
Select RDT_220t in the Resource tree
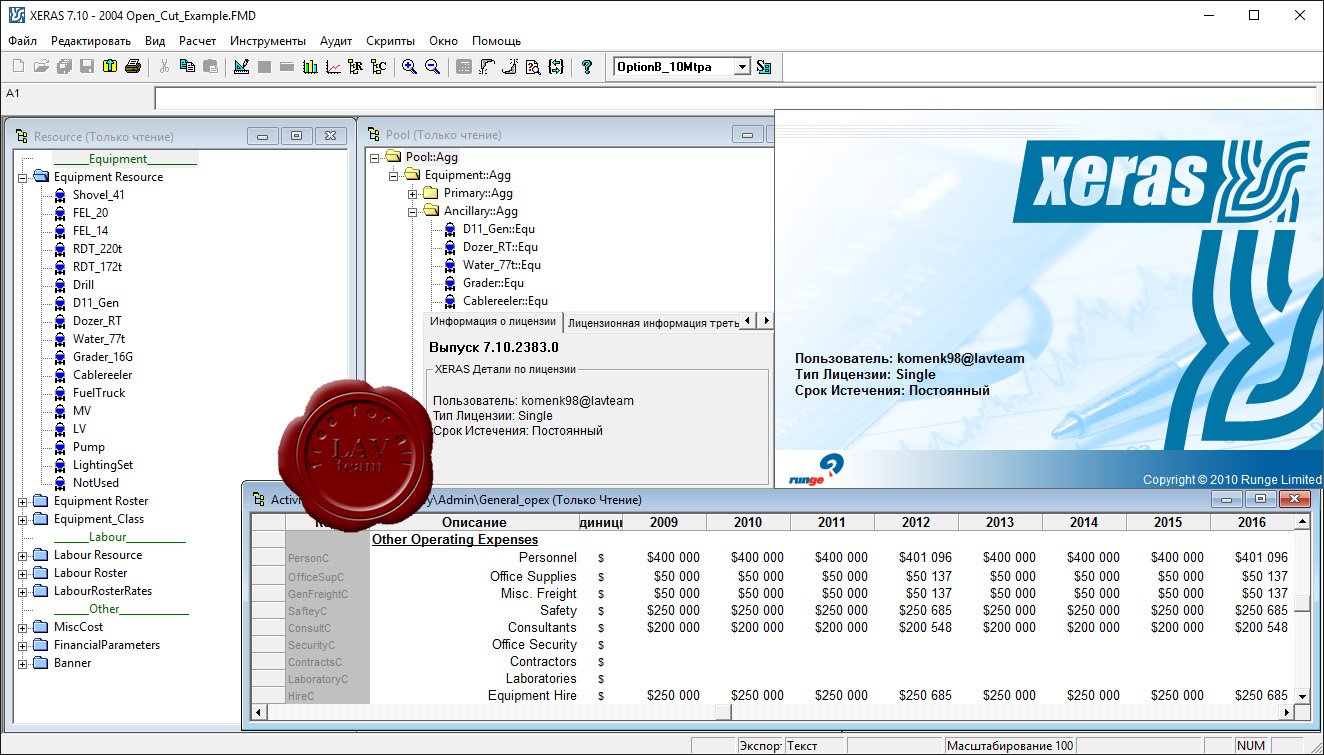point(98,249)
